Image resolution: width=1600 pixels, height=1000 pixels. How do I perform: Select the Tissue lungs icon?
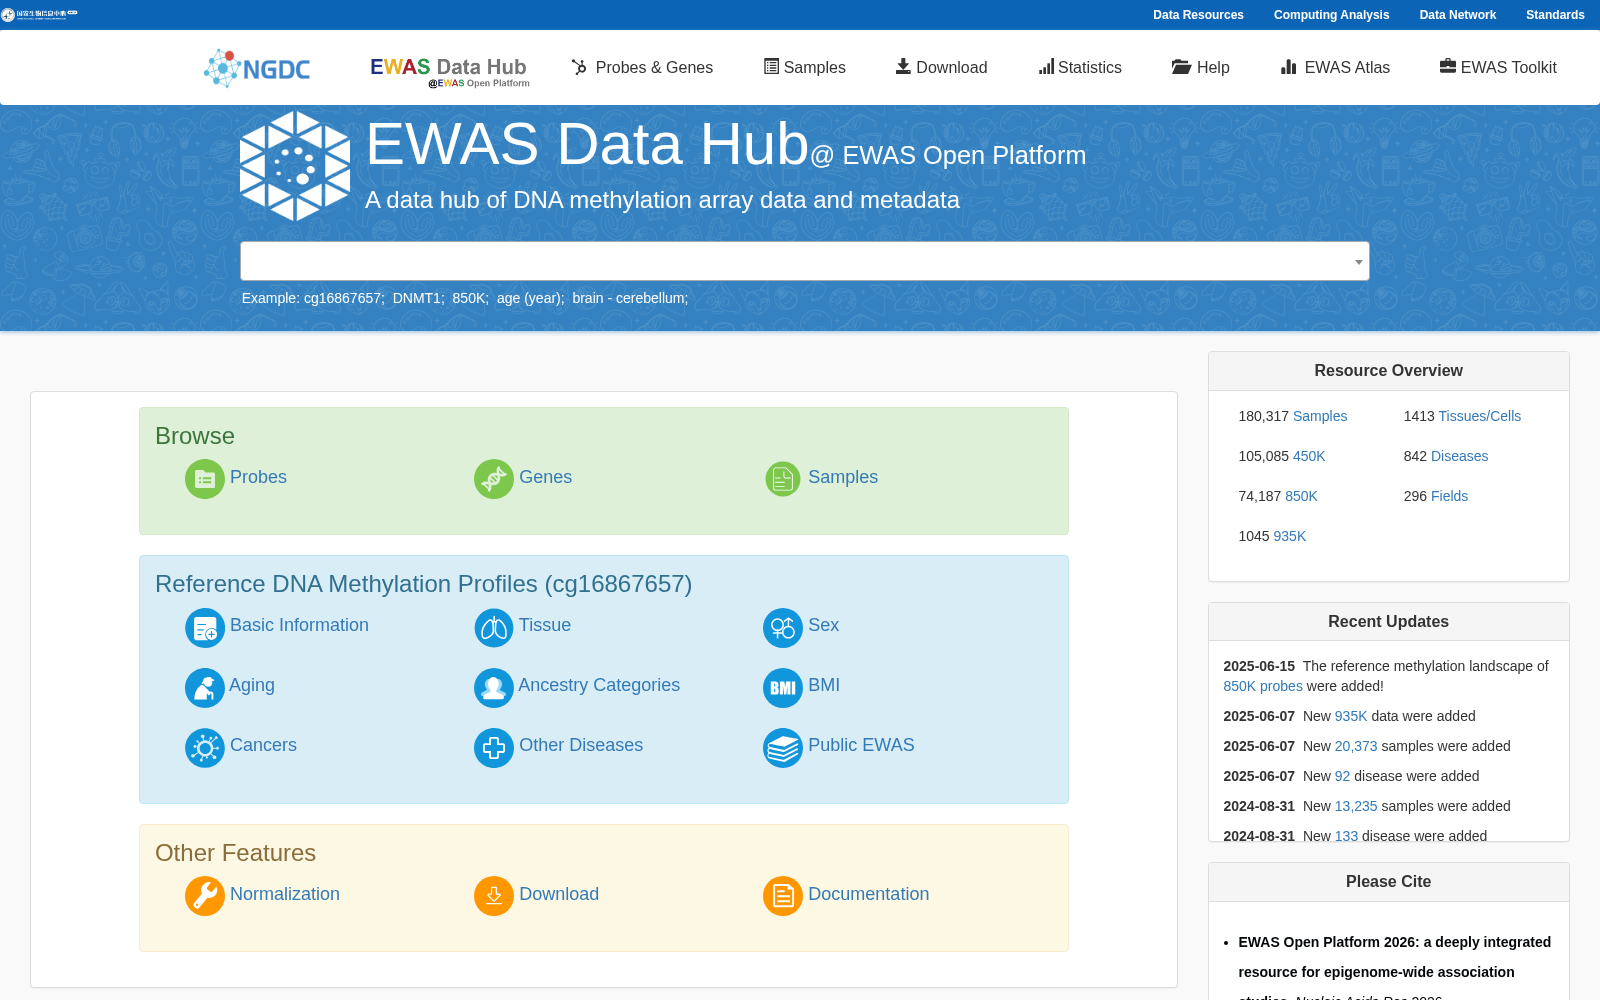[x=494, y=628]
